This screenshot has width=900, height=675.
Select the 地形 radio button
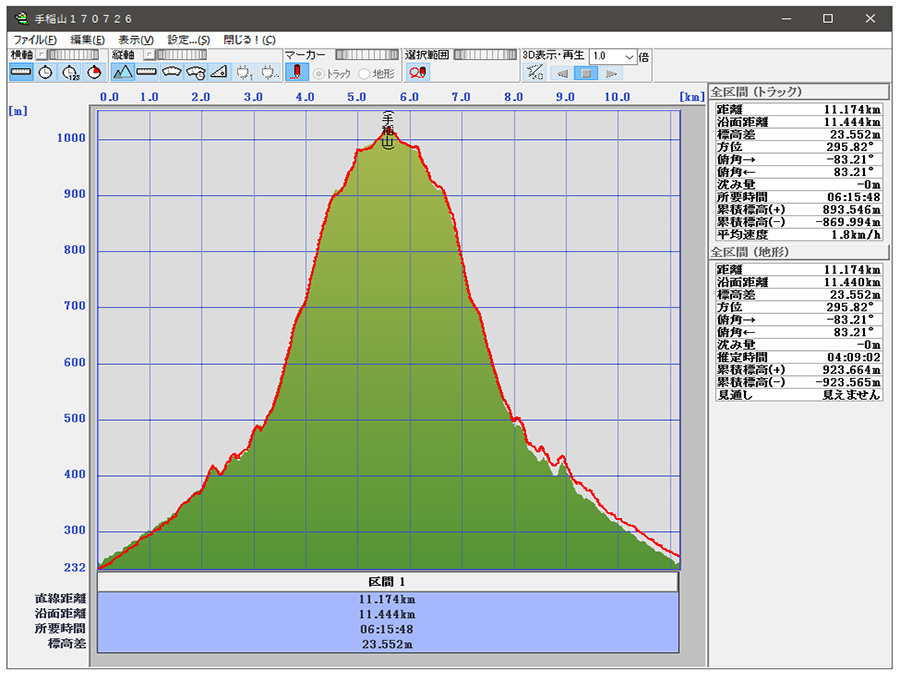coord(364,73)
